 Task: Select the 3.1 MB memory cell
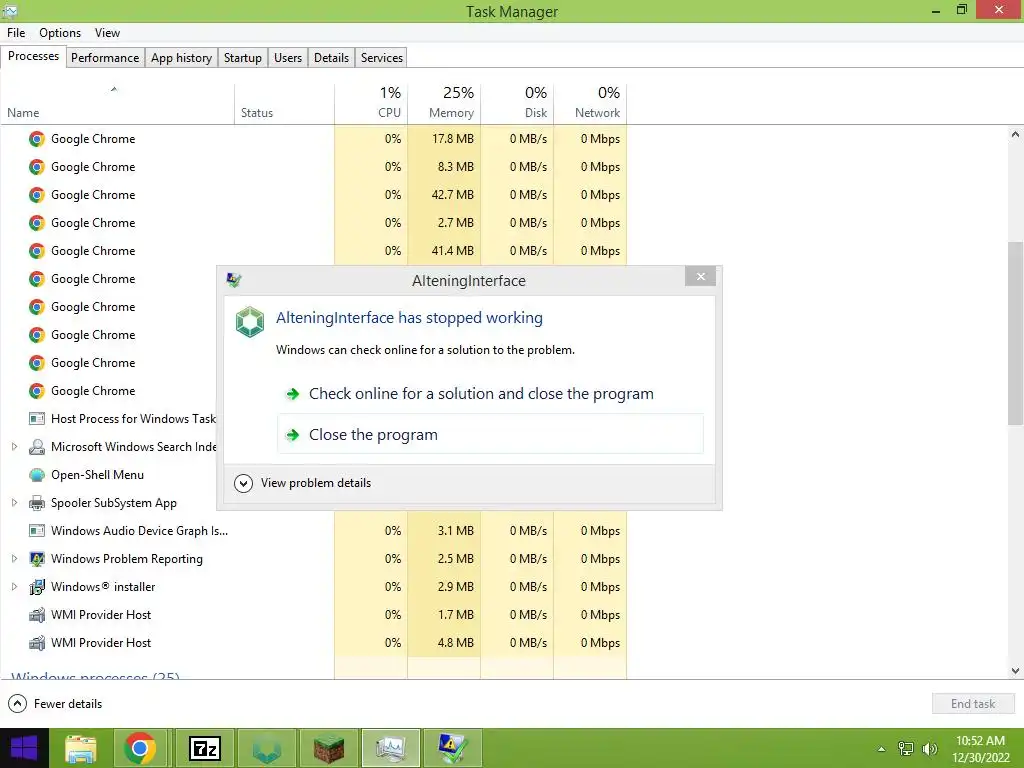click(x=444, y=531)
